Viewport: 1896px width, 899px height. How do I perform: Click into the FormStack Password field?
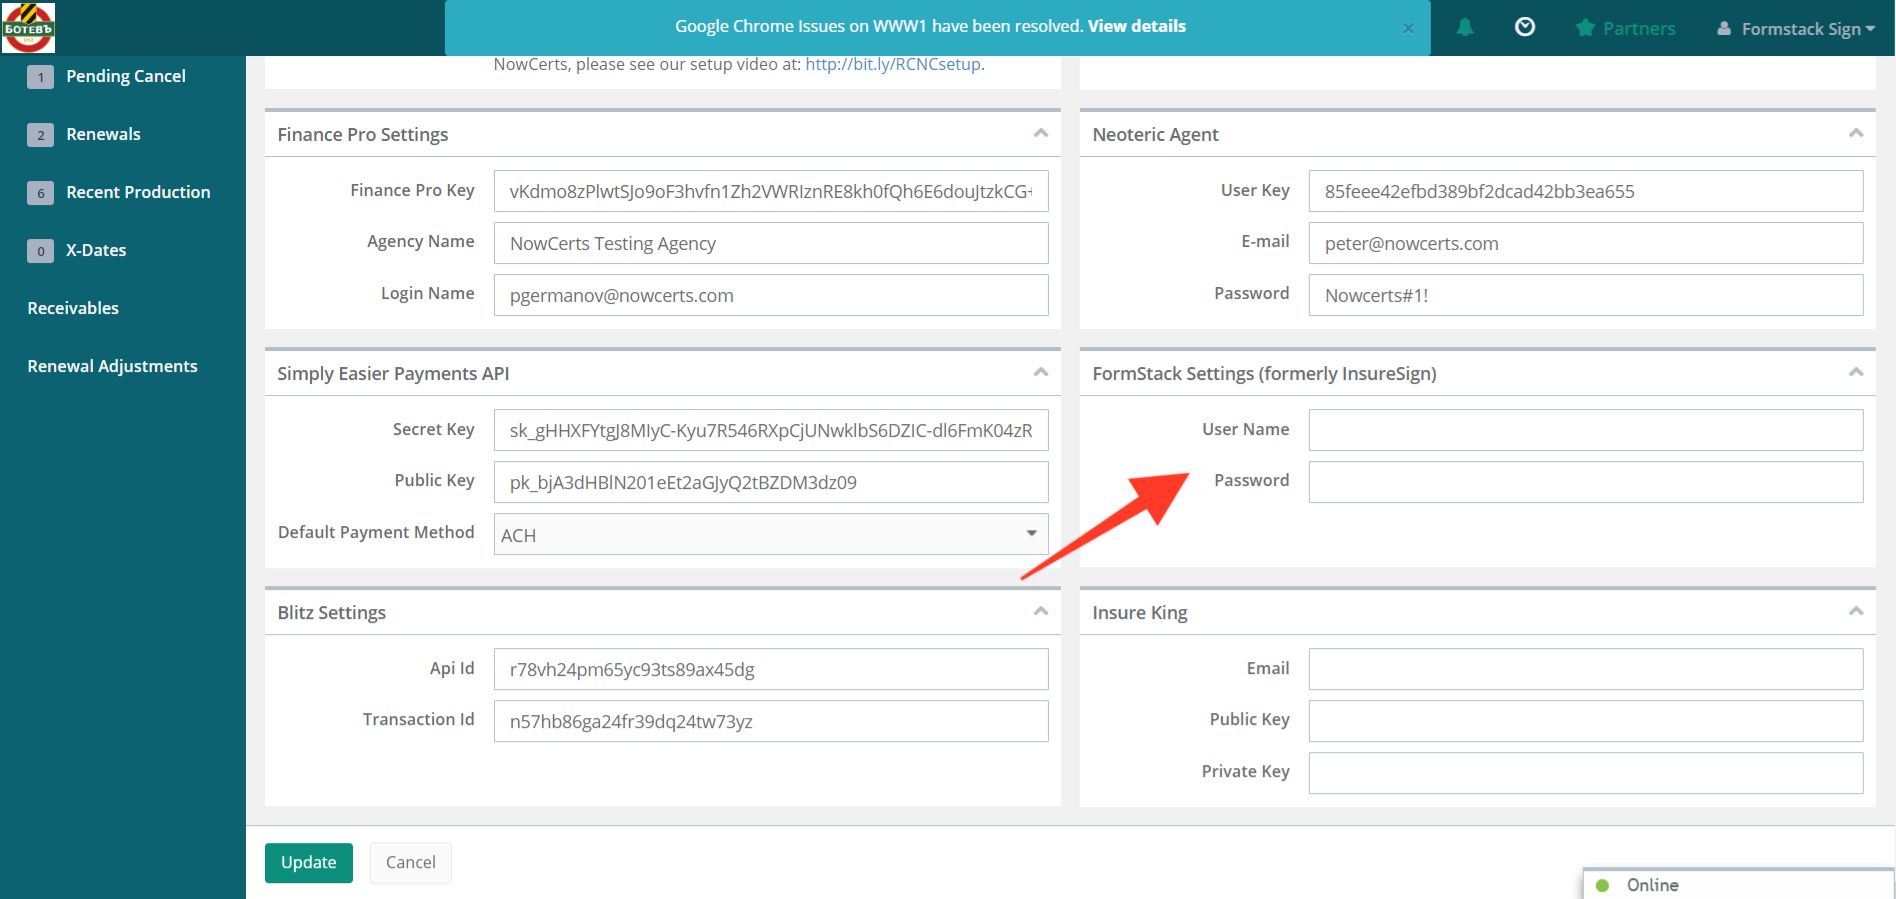click(x=1586, y=482)
